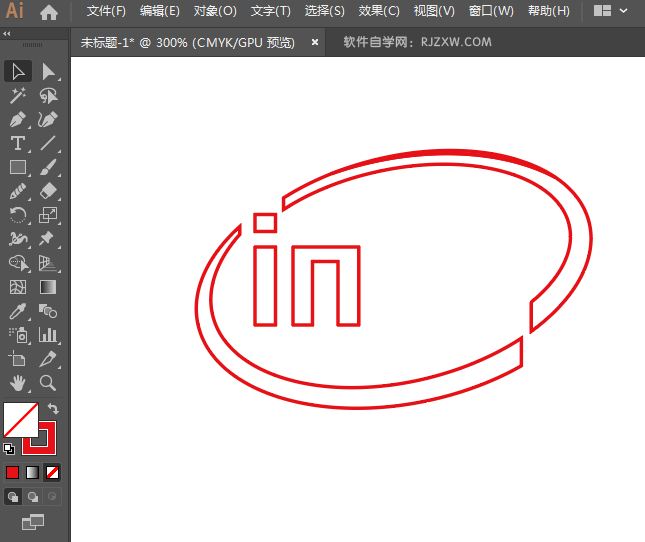The width and height of the screenshot is (645, 542).
Task: Open the 文字(T) menu
Action: click(x=271, y=11)
